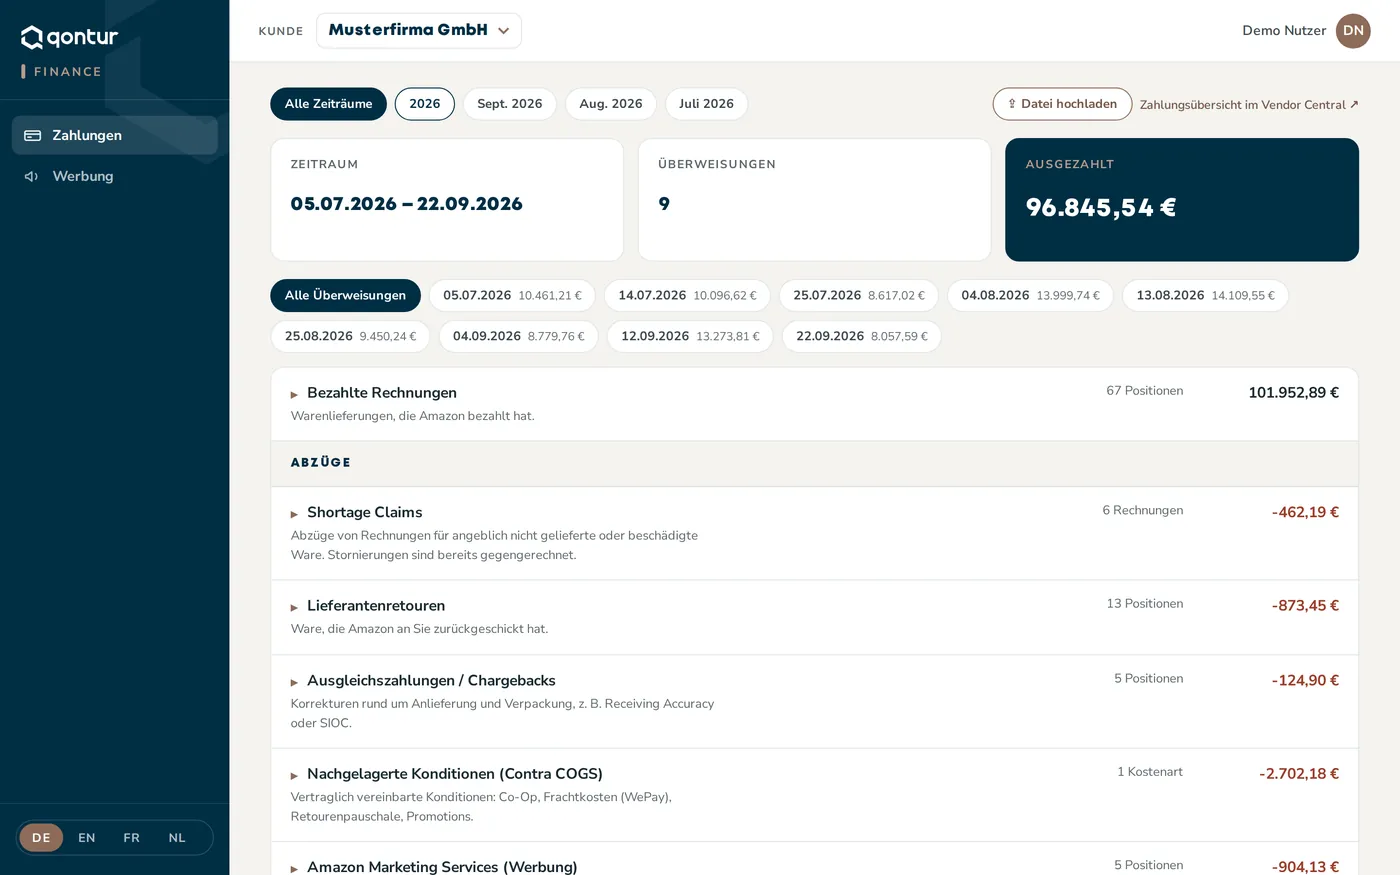The height and width of the screenshot is (875, 1400).
Task: Switch language to FR
Action: tap(131, 838)
